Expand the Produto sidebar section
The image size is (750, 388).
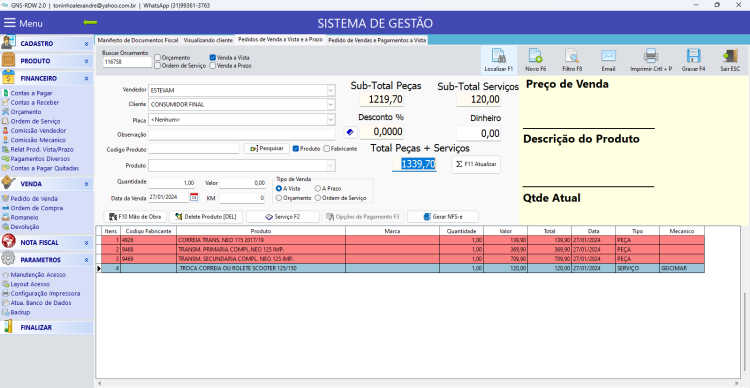tap(87, 61)
